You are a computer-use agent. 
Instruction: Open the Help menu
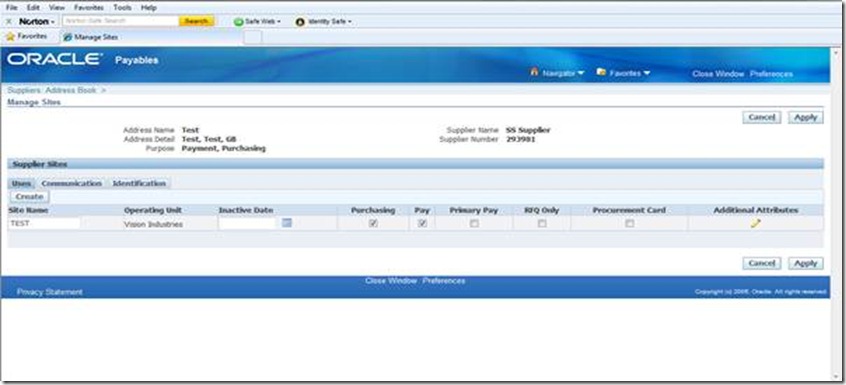(148, 8)
